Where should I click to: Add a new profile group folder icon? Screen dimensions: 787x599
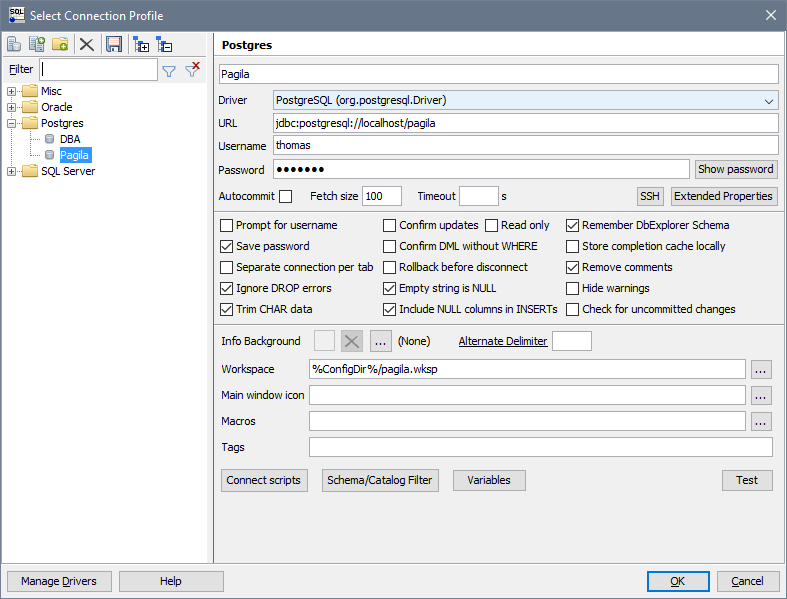(x=60, y=45)
